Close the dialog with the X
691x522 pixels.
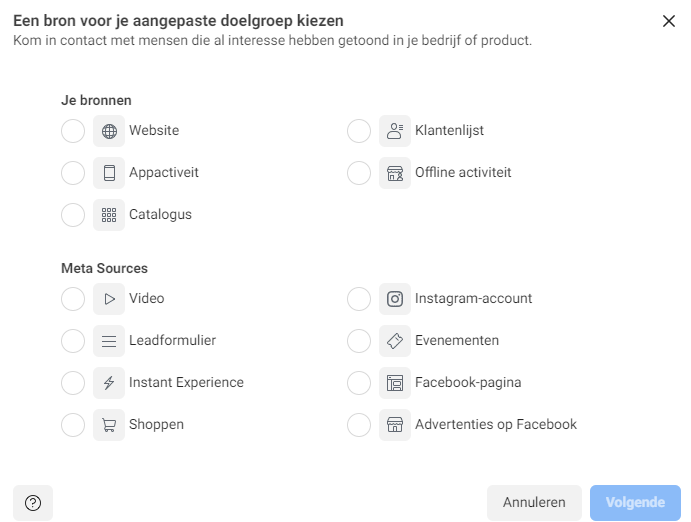pyautogui.click(x=669, y=21)
